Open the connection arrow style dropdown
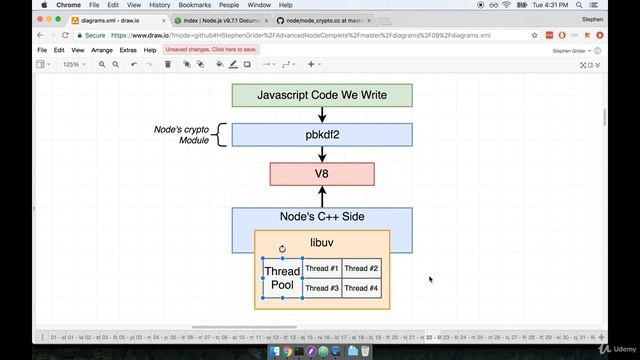Image resolution: width=640 pixels, height=360 pixels. click(269, 64)
